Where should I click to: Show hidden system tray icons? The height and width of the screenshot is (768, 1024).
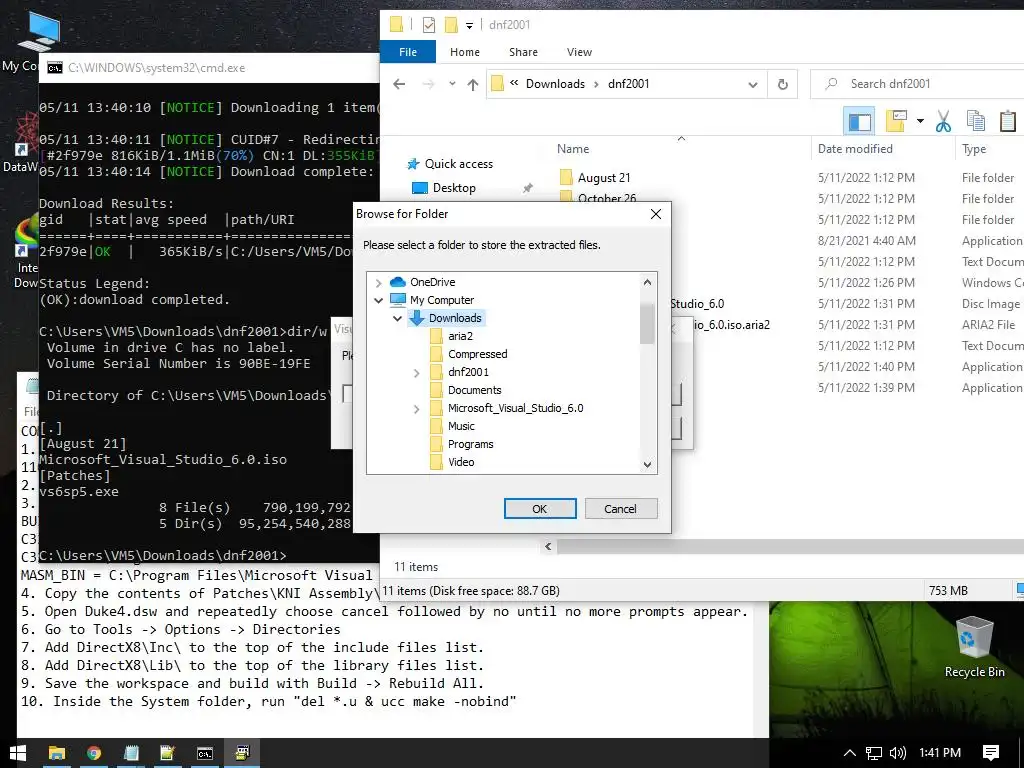[x=850, y=753]
